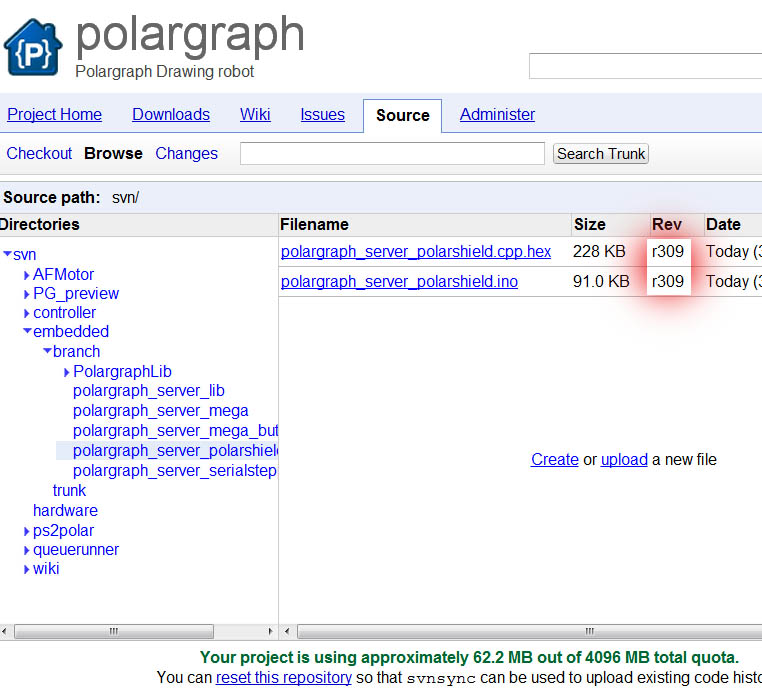Click the directory pane scroll-right arrow
762x694 pixels.
pyautogui.click(x=270, y=631)
